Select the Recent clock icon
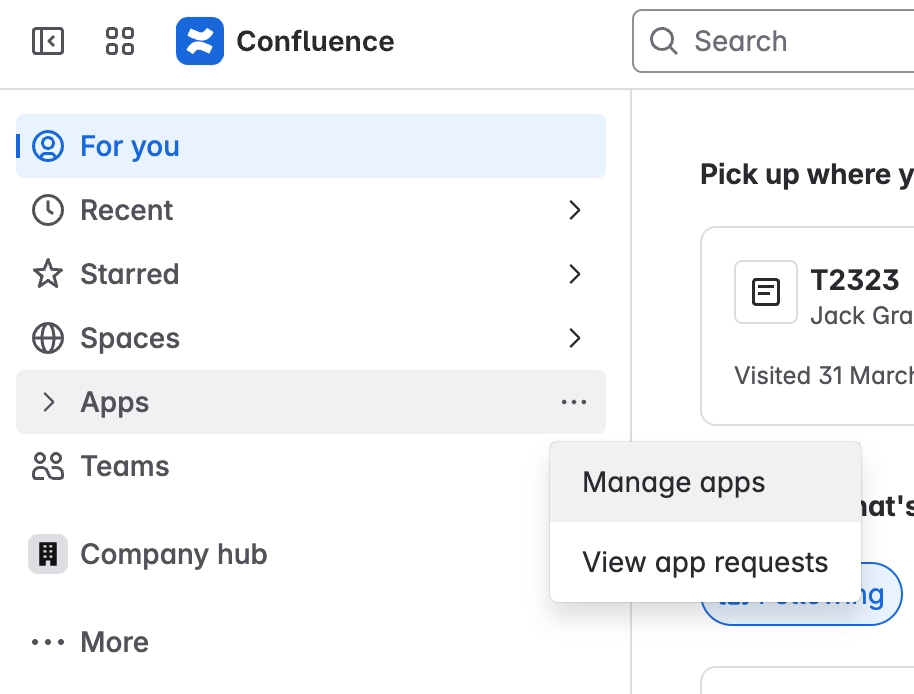This screenshot has width=914, height=694. (x=49, y=210)
